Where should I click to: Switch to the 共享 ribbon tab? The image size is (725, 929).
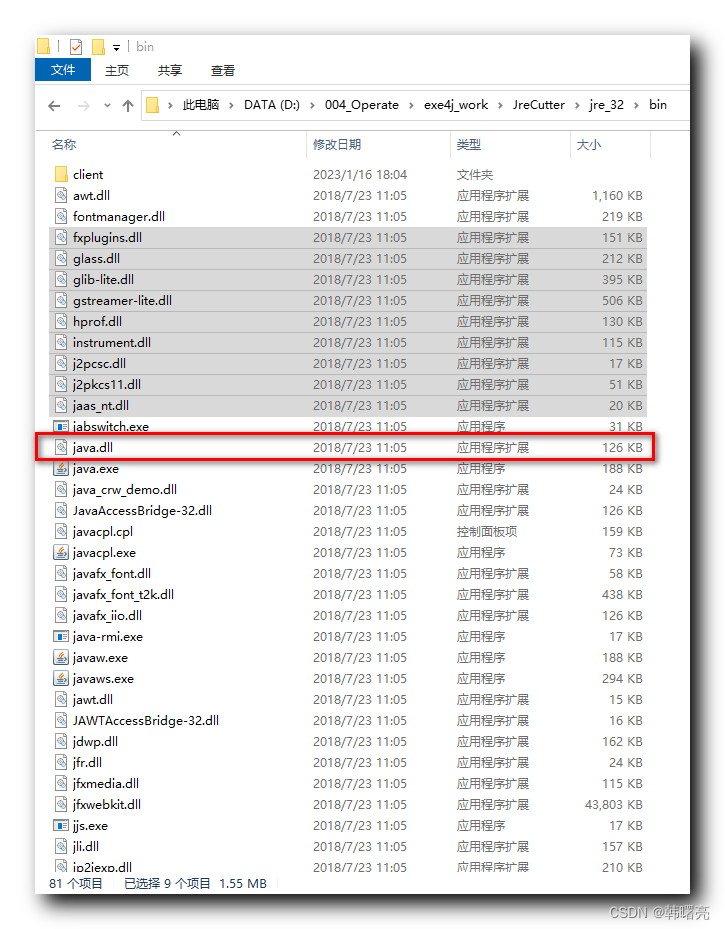pyautogui.click(x=169, y=71)
